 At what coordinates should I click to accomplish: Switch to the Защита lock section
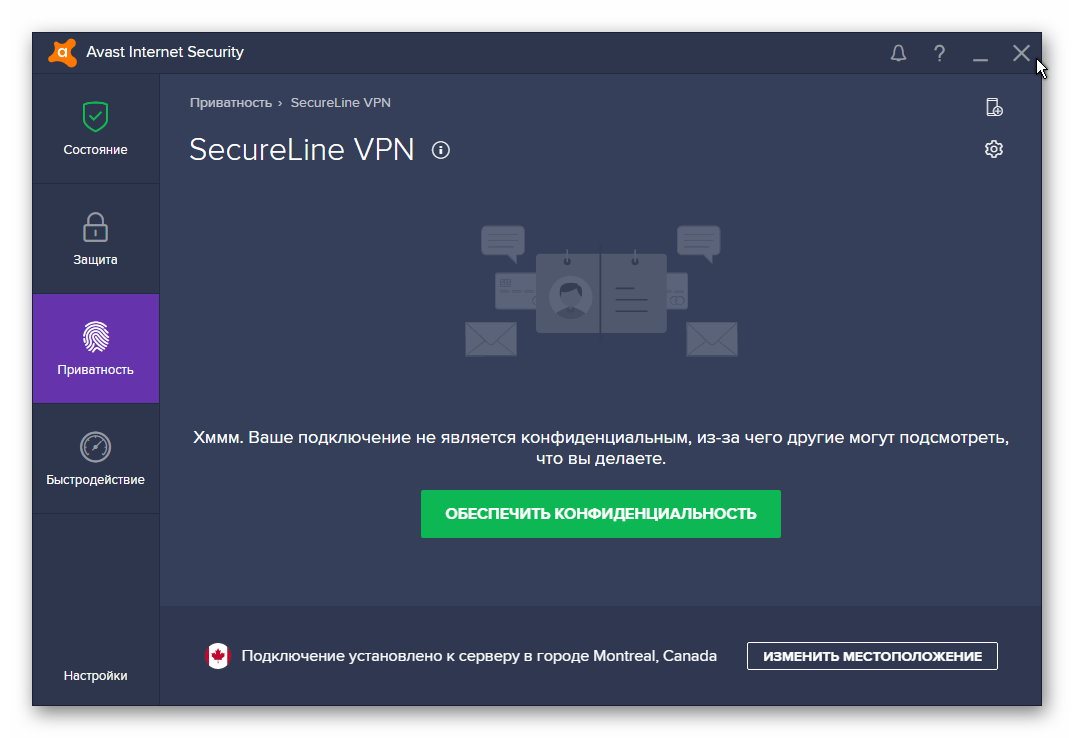point(95,238)
